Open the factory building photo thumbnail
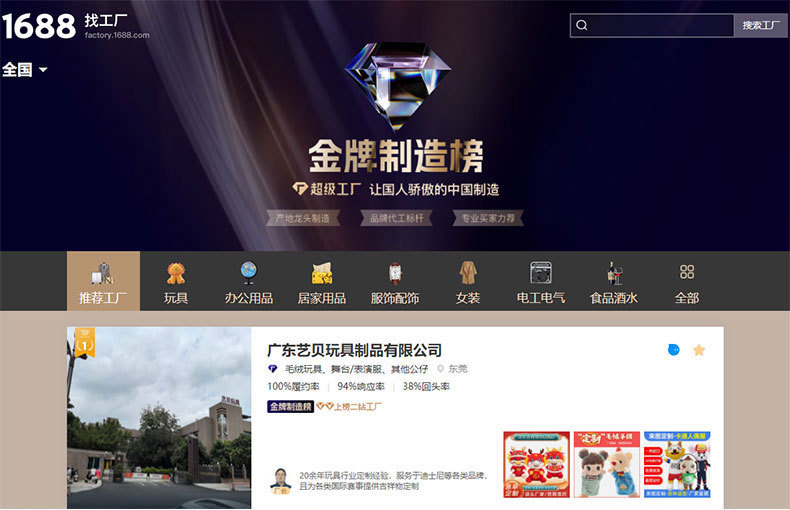Viewport: 790px width, 510px height. (159, 418)
